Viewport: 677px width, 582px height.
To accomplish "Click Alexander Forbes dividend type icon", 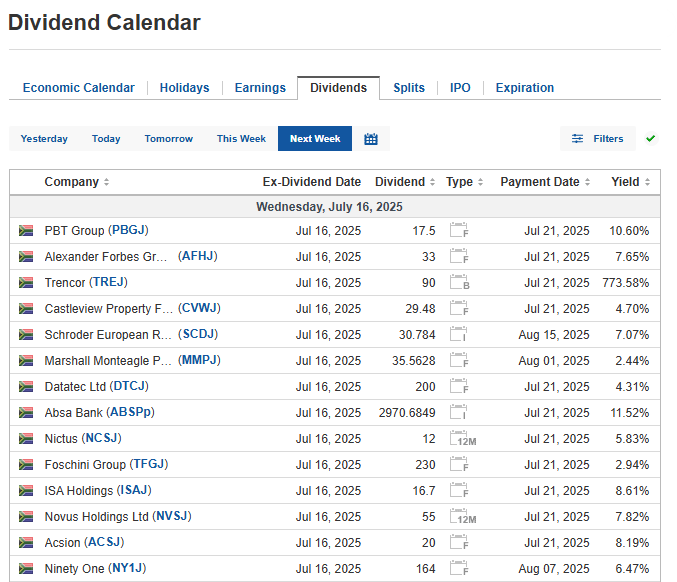I will [459, 256].
